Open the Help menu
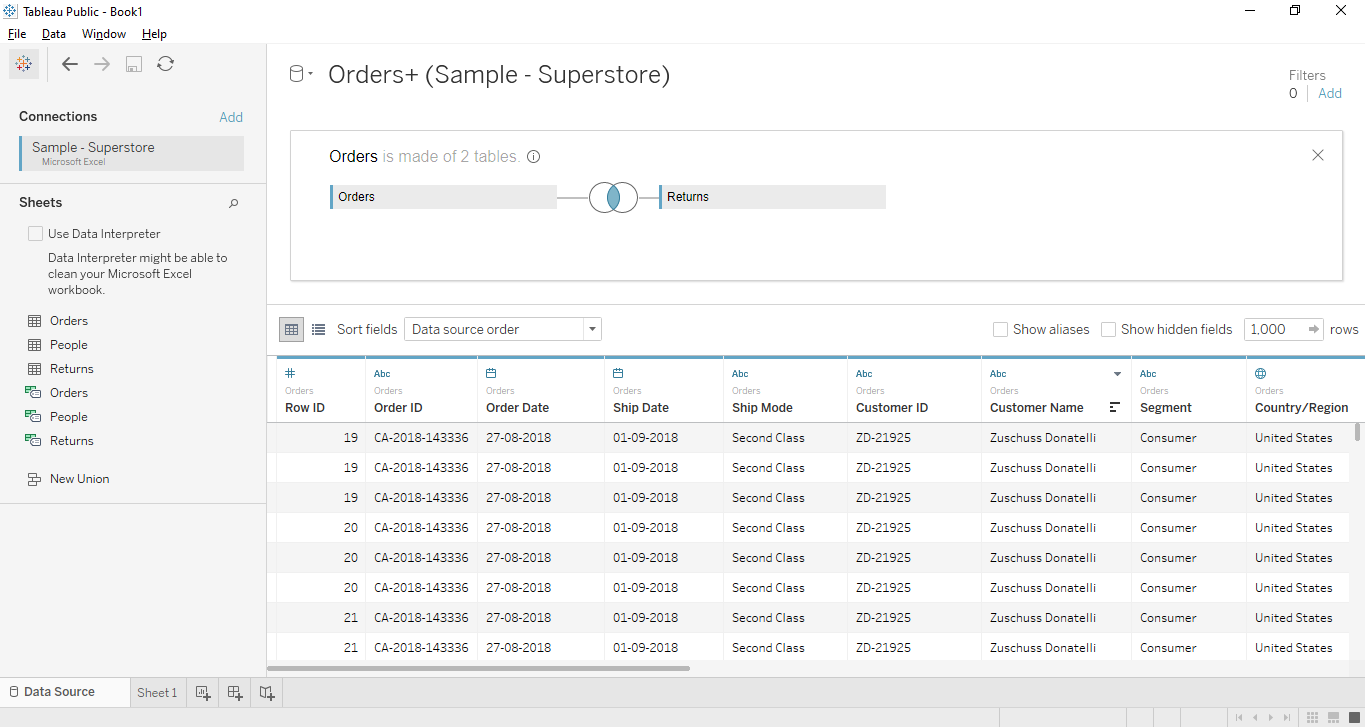 tap(154, 34)
